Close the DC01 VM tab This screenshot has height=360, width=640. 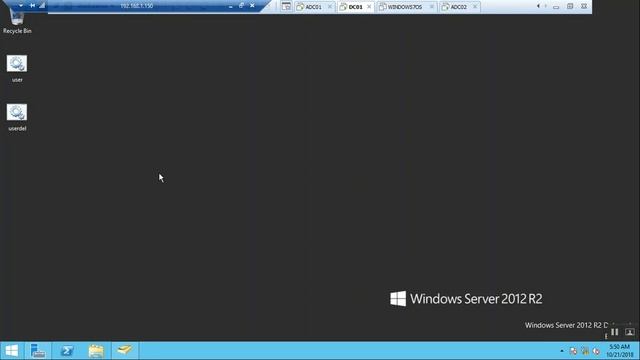[369, 7]
